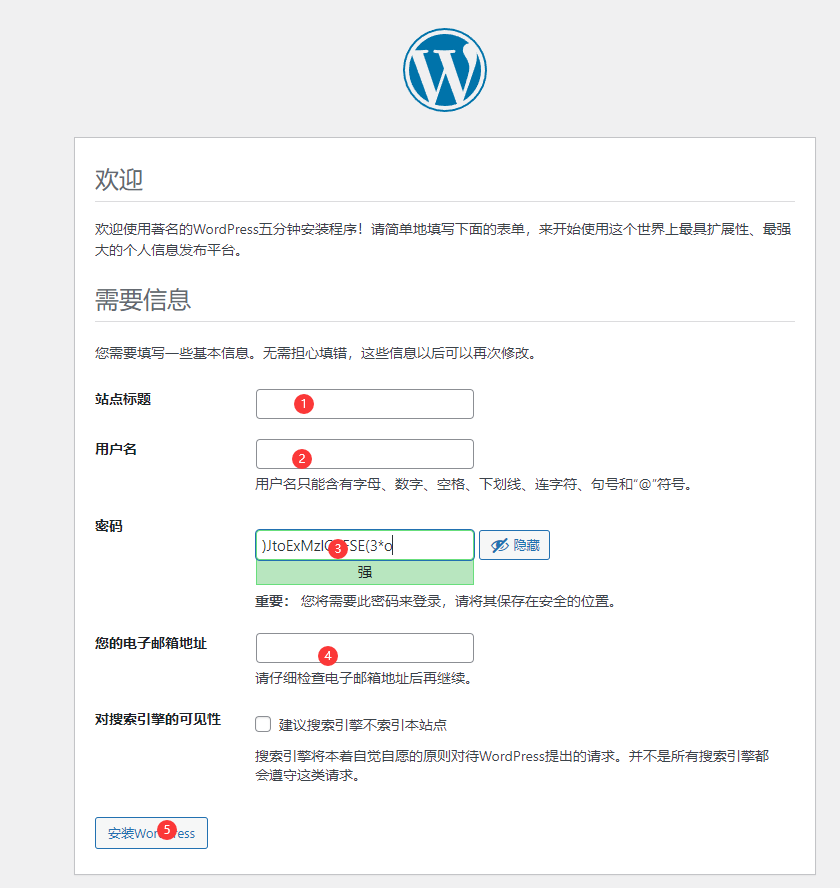Click the 站点标题 field label
The image size is (840, 888).
tap(123, 399)
